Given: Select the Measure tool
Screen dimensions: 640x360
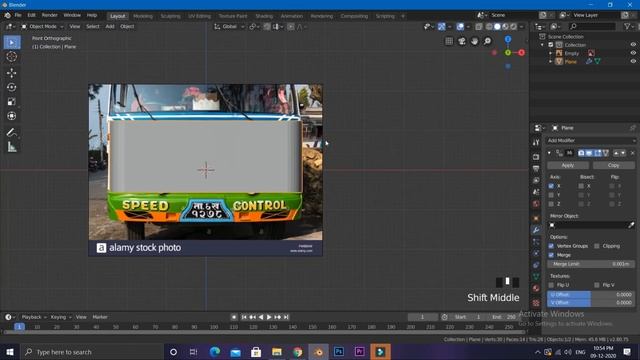Looking at the screenshot, I should click(12, 147).
